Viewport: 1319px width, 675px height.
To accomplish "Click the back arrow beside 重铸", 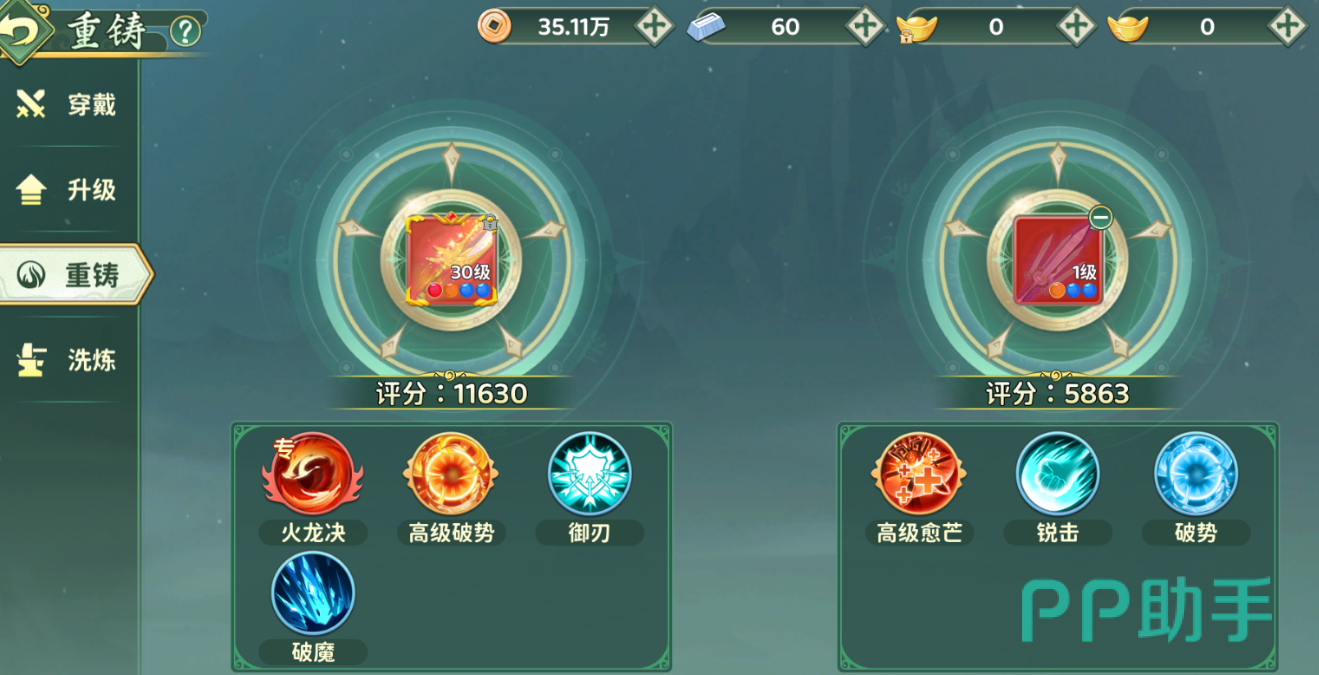I will 22,32.
